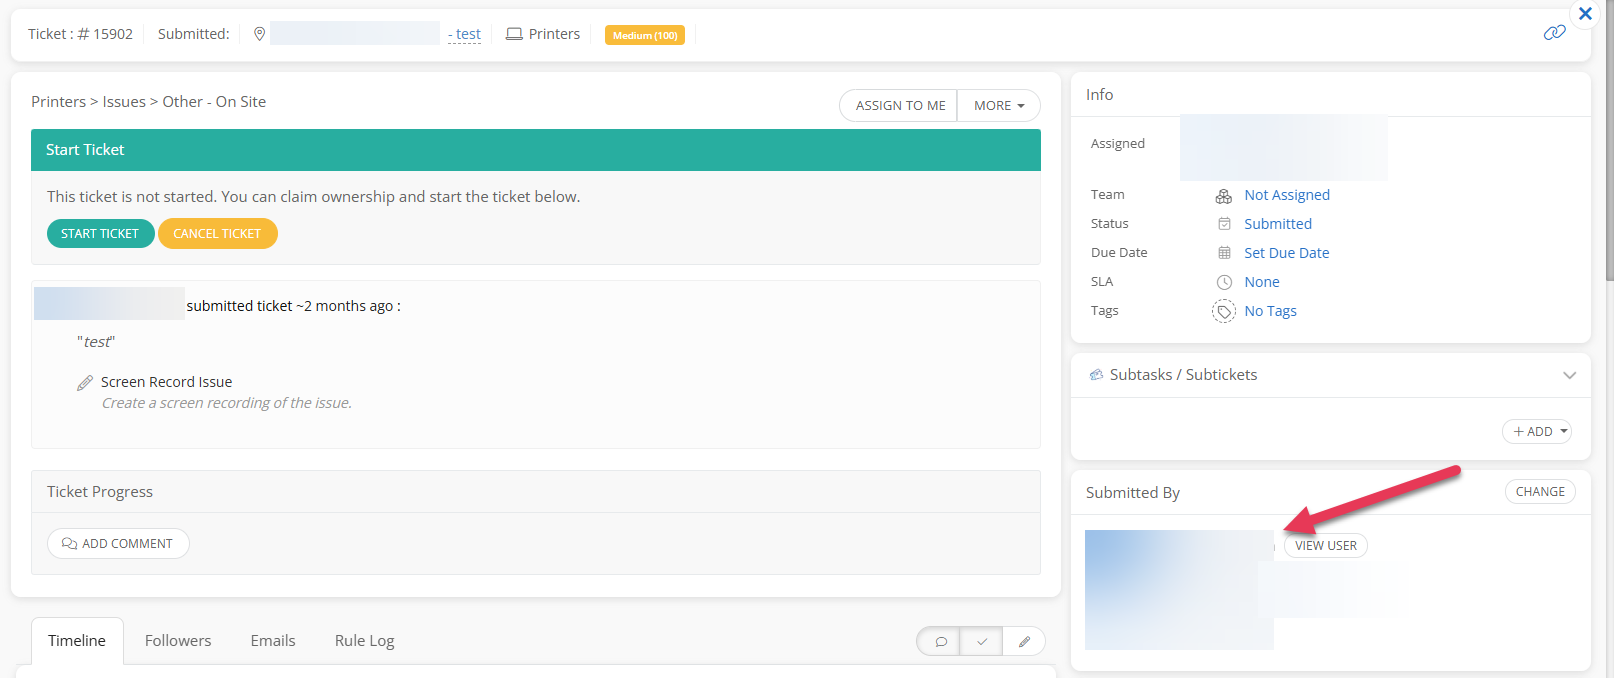Image resolution: width=1614 pixels, height=678 pixels.
Task: Collapse the Subtasks / Subtickets panel
Action: pos(1569,375)
